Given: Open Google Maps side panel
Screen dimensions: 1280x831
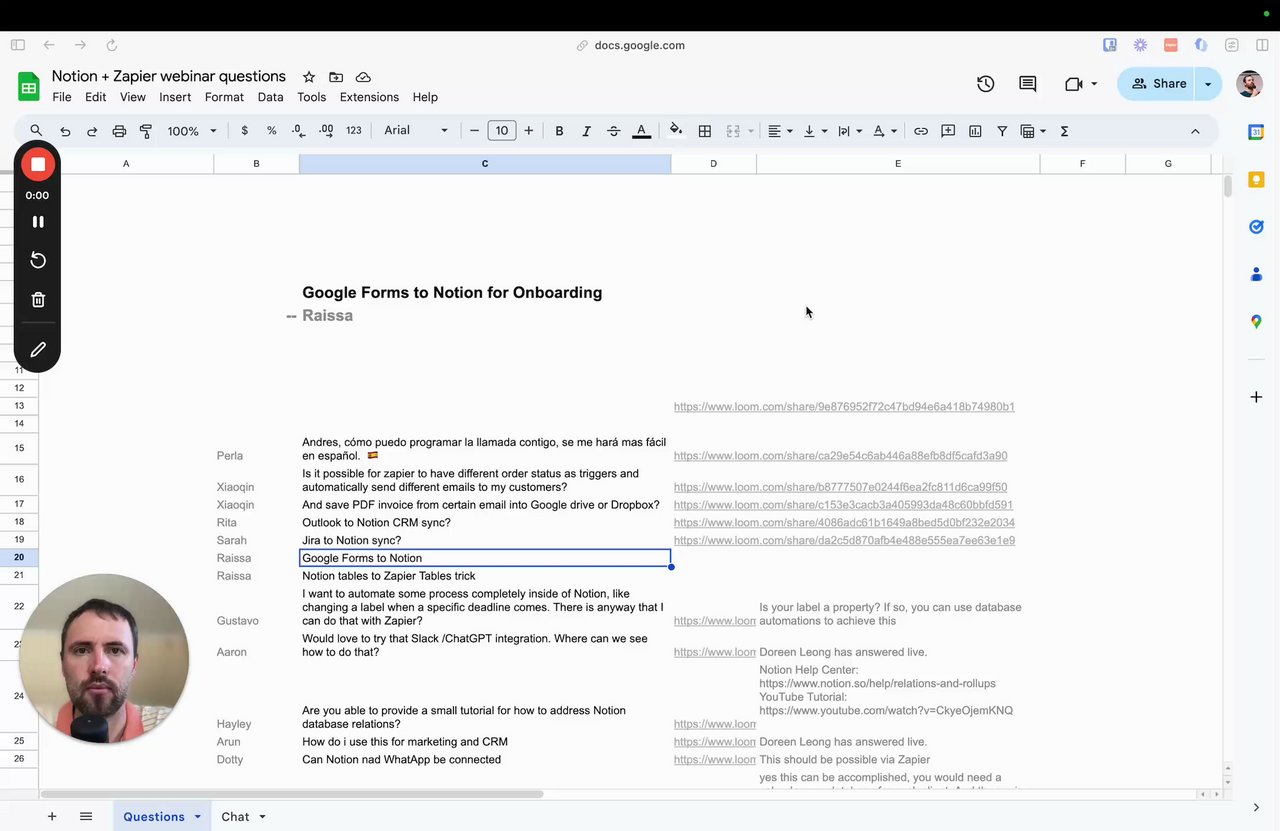Looking at the screenshot, I should click(1256, 322).
